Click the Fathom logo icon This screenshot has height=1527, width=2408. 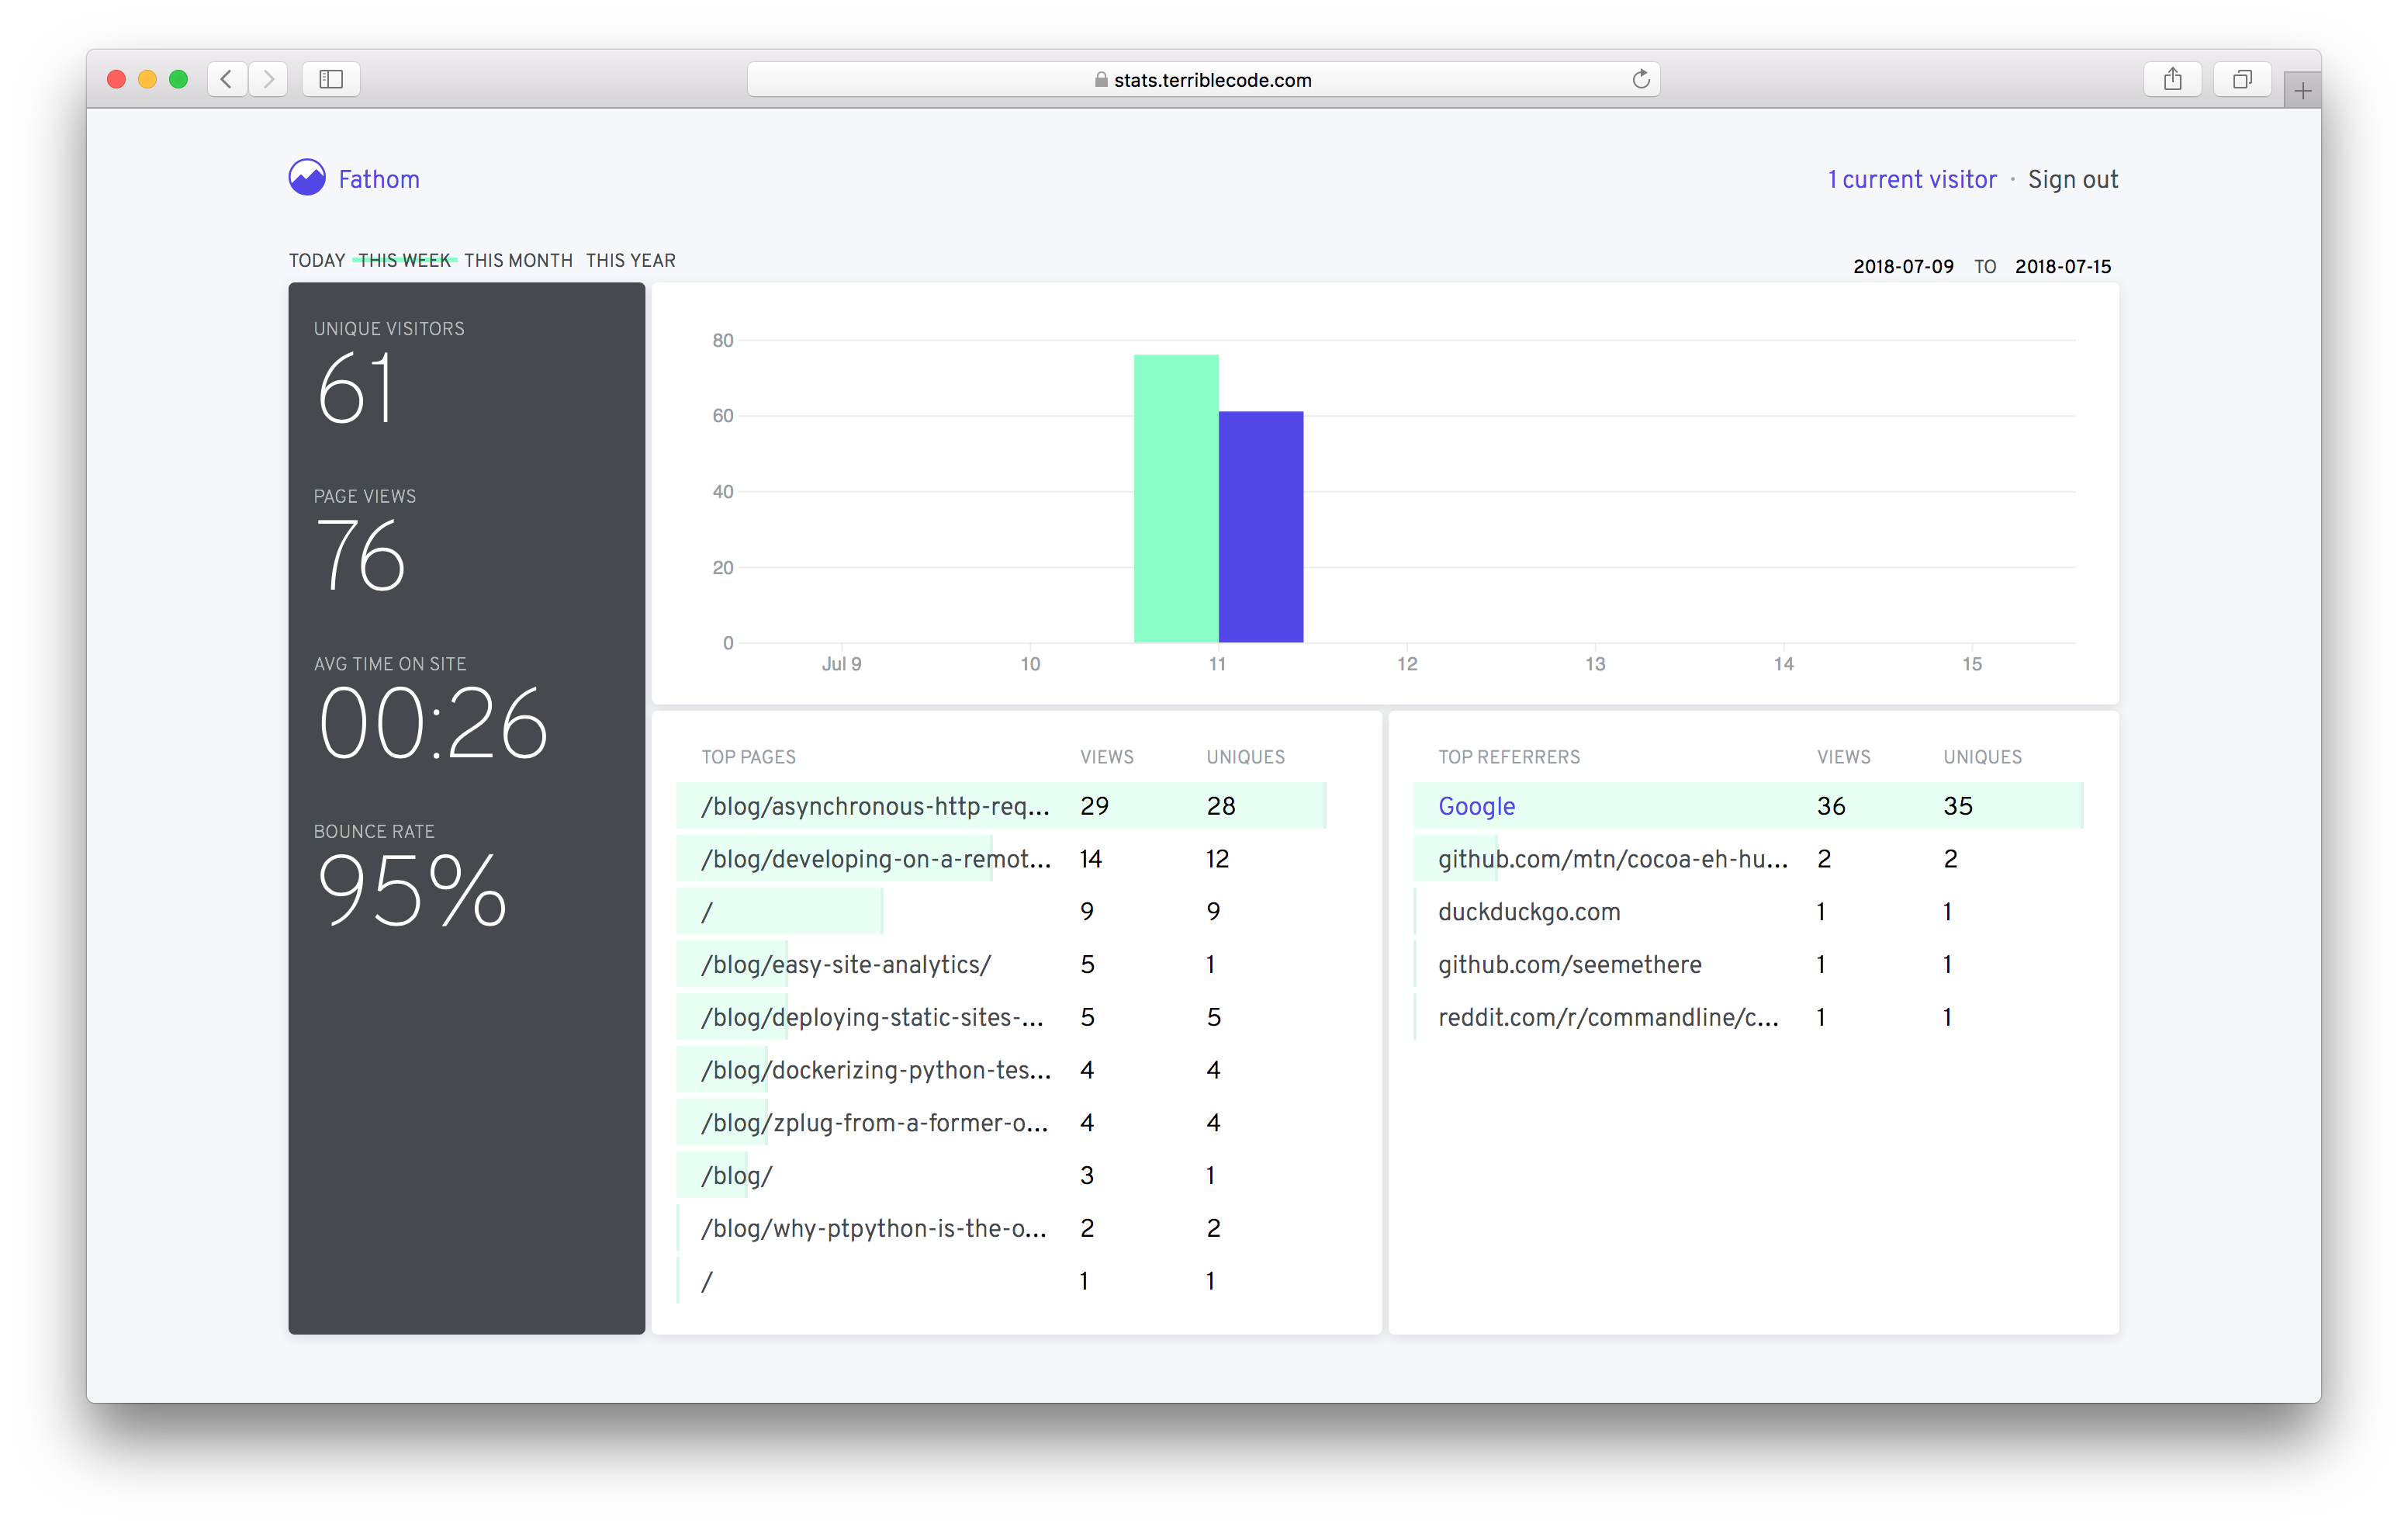(307, 177)
